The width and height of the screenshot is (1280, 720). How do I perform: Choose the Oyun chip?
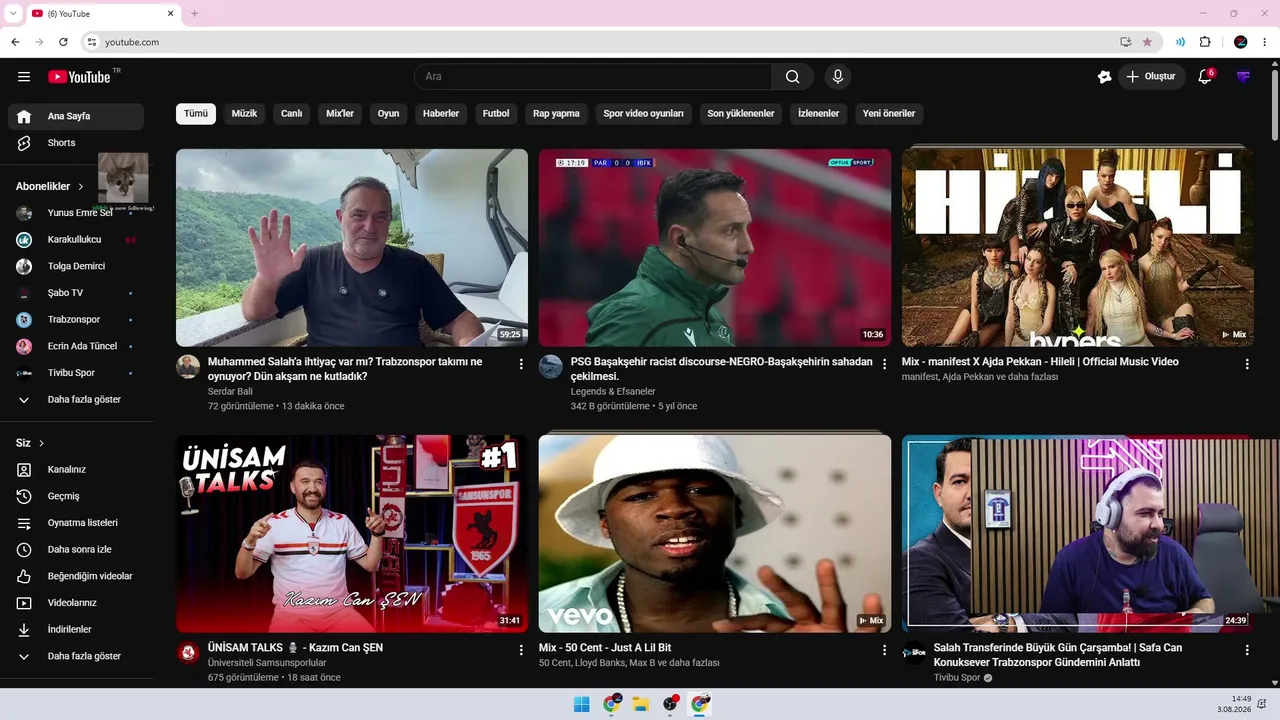pyautogui.click(x=388, y=114)
